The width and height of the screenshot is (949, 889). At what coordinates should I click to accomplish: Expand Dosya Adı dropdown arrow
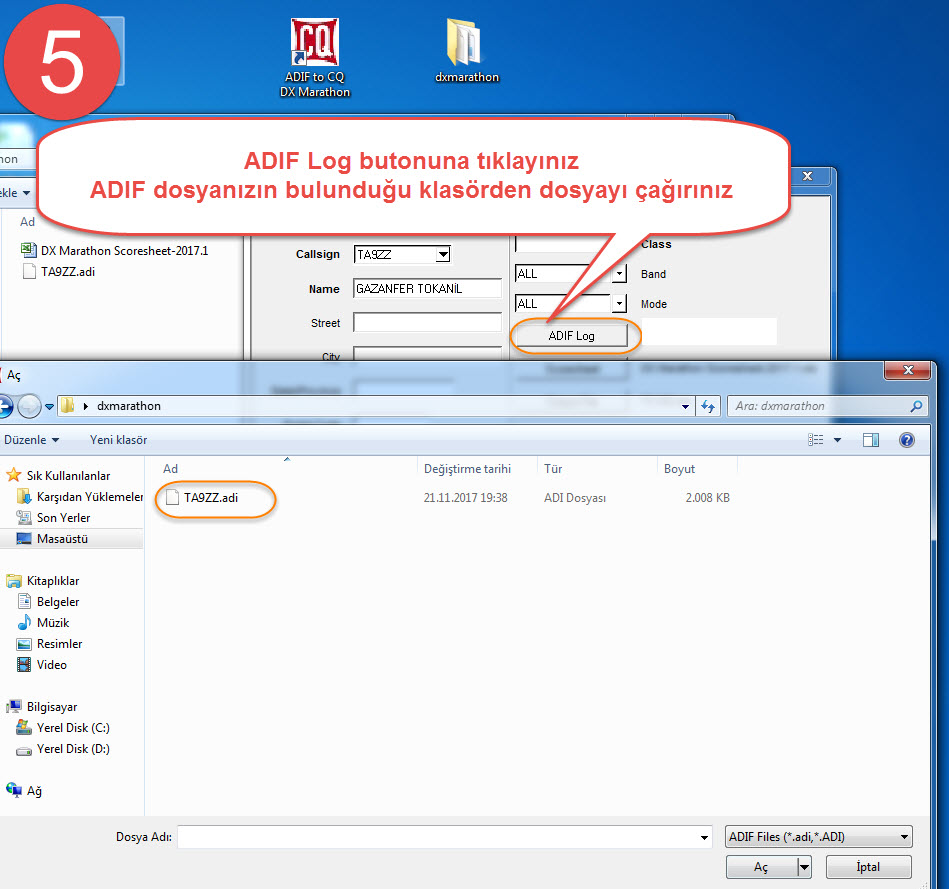[704, 838]
